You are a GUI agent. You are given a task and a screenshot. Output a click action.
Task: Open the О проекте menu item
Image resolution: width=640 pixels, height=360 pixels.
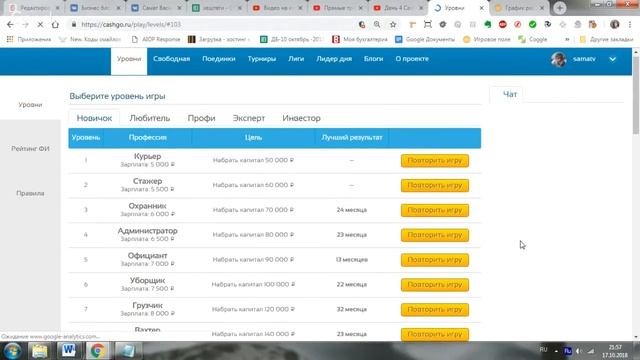pos(412,59)
